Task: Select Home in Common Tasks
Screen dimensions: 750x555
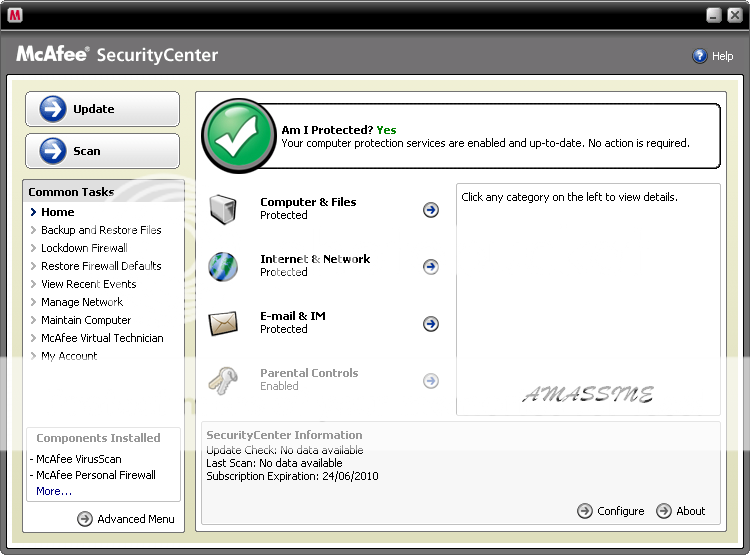Action: point(57,212)
